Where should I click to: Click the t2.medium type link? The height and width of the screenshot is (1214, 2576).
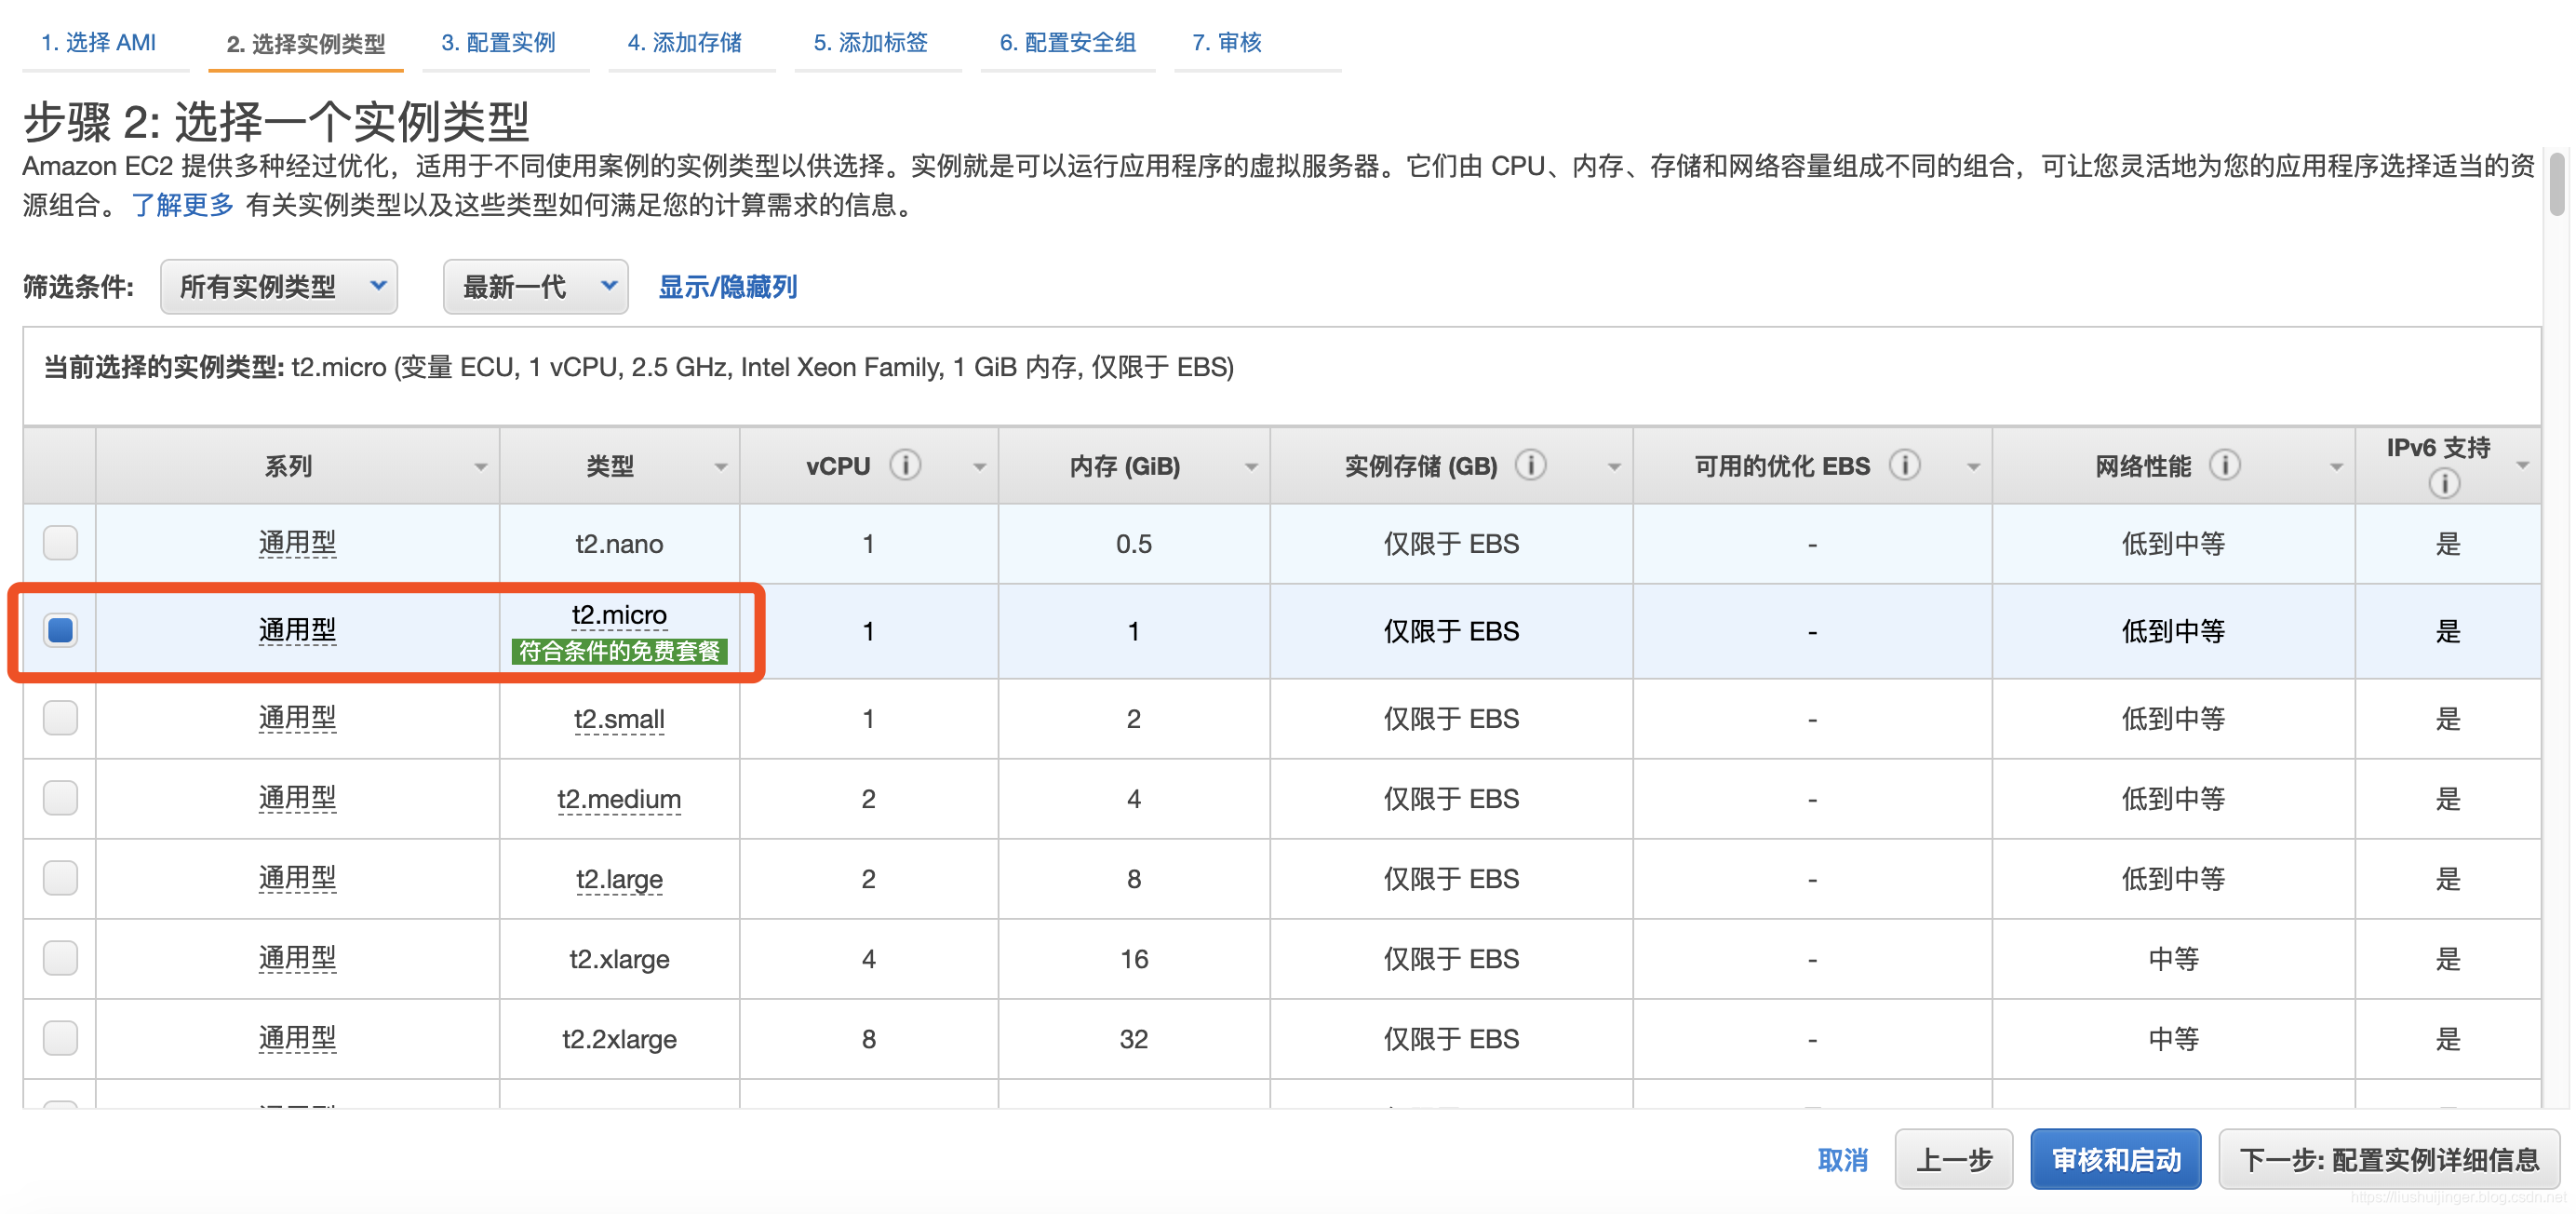[619, 799]
